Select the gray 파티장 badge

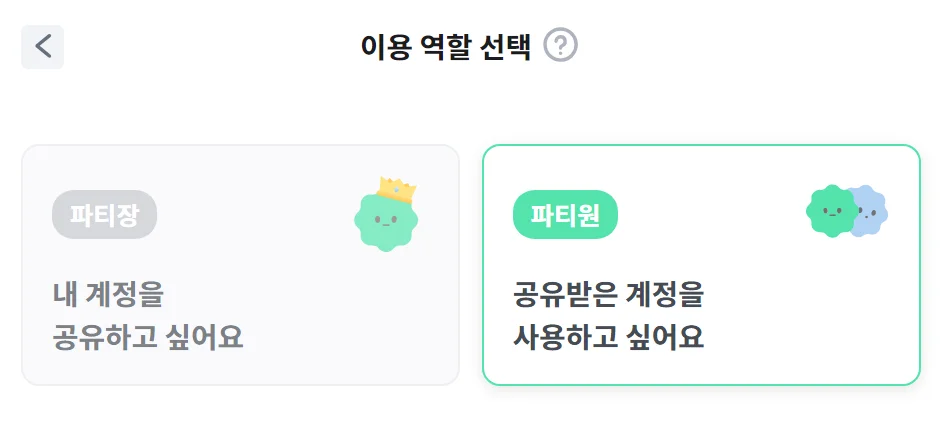click(104, 215)
